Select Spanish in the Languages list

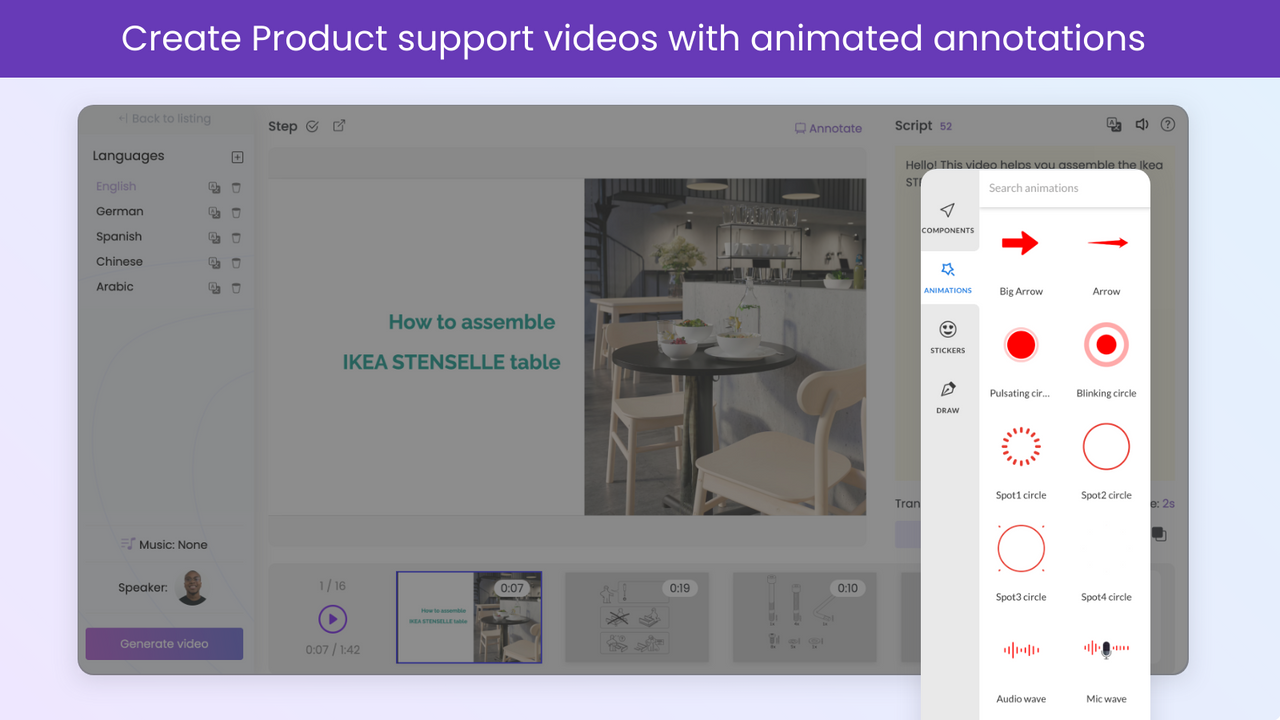click(x=119, y=236)
